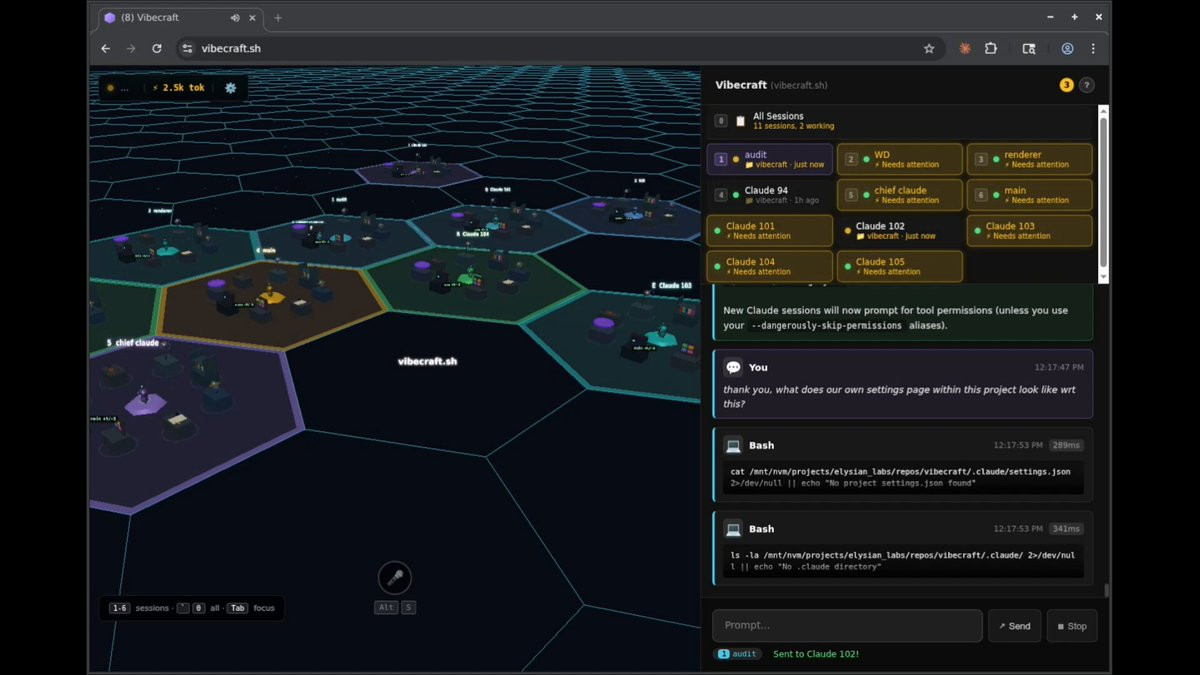Click the orange extension icon in the toolbar
Screen dimensions: 1200x675
pos(965,48)
